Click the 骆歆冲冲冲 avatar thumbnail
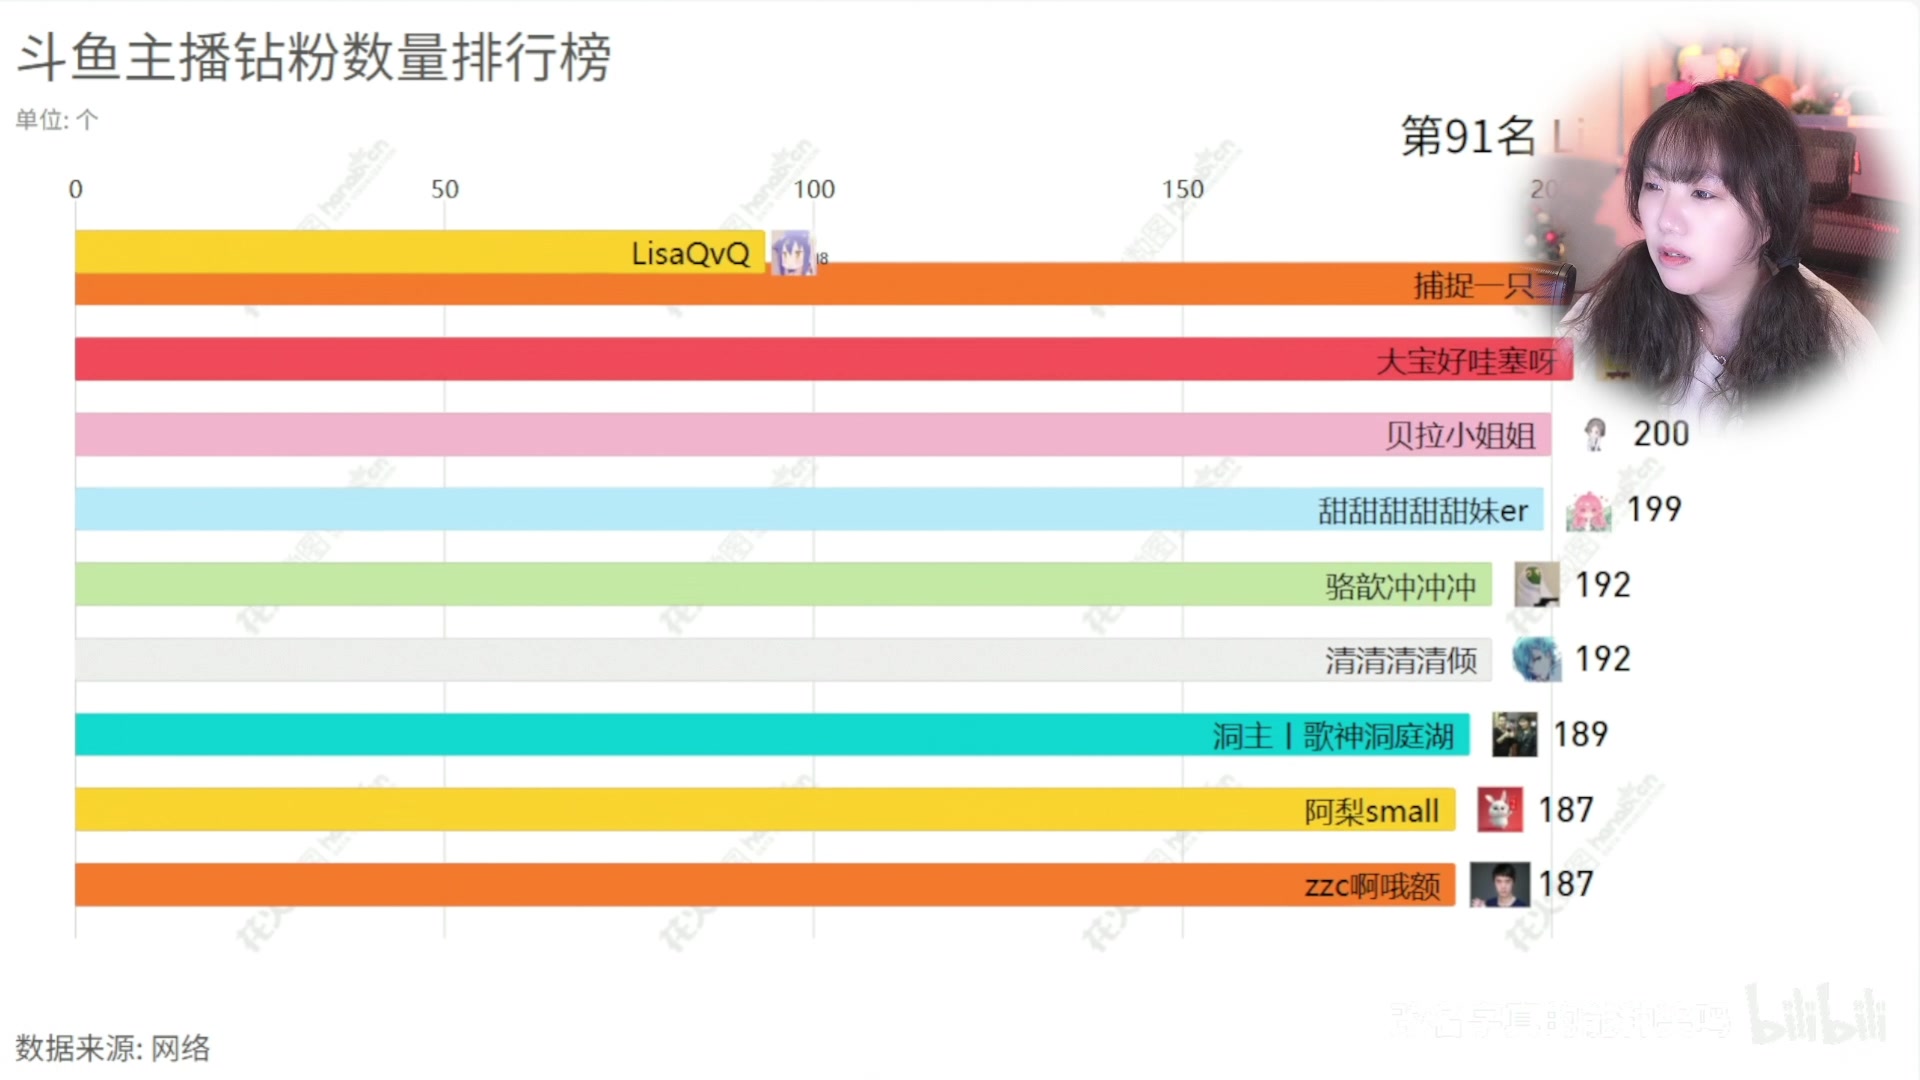 pyautogui.click(x=1536, y=585)
